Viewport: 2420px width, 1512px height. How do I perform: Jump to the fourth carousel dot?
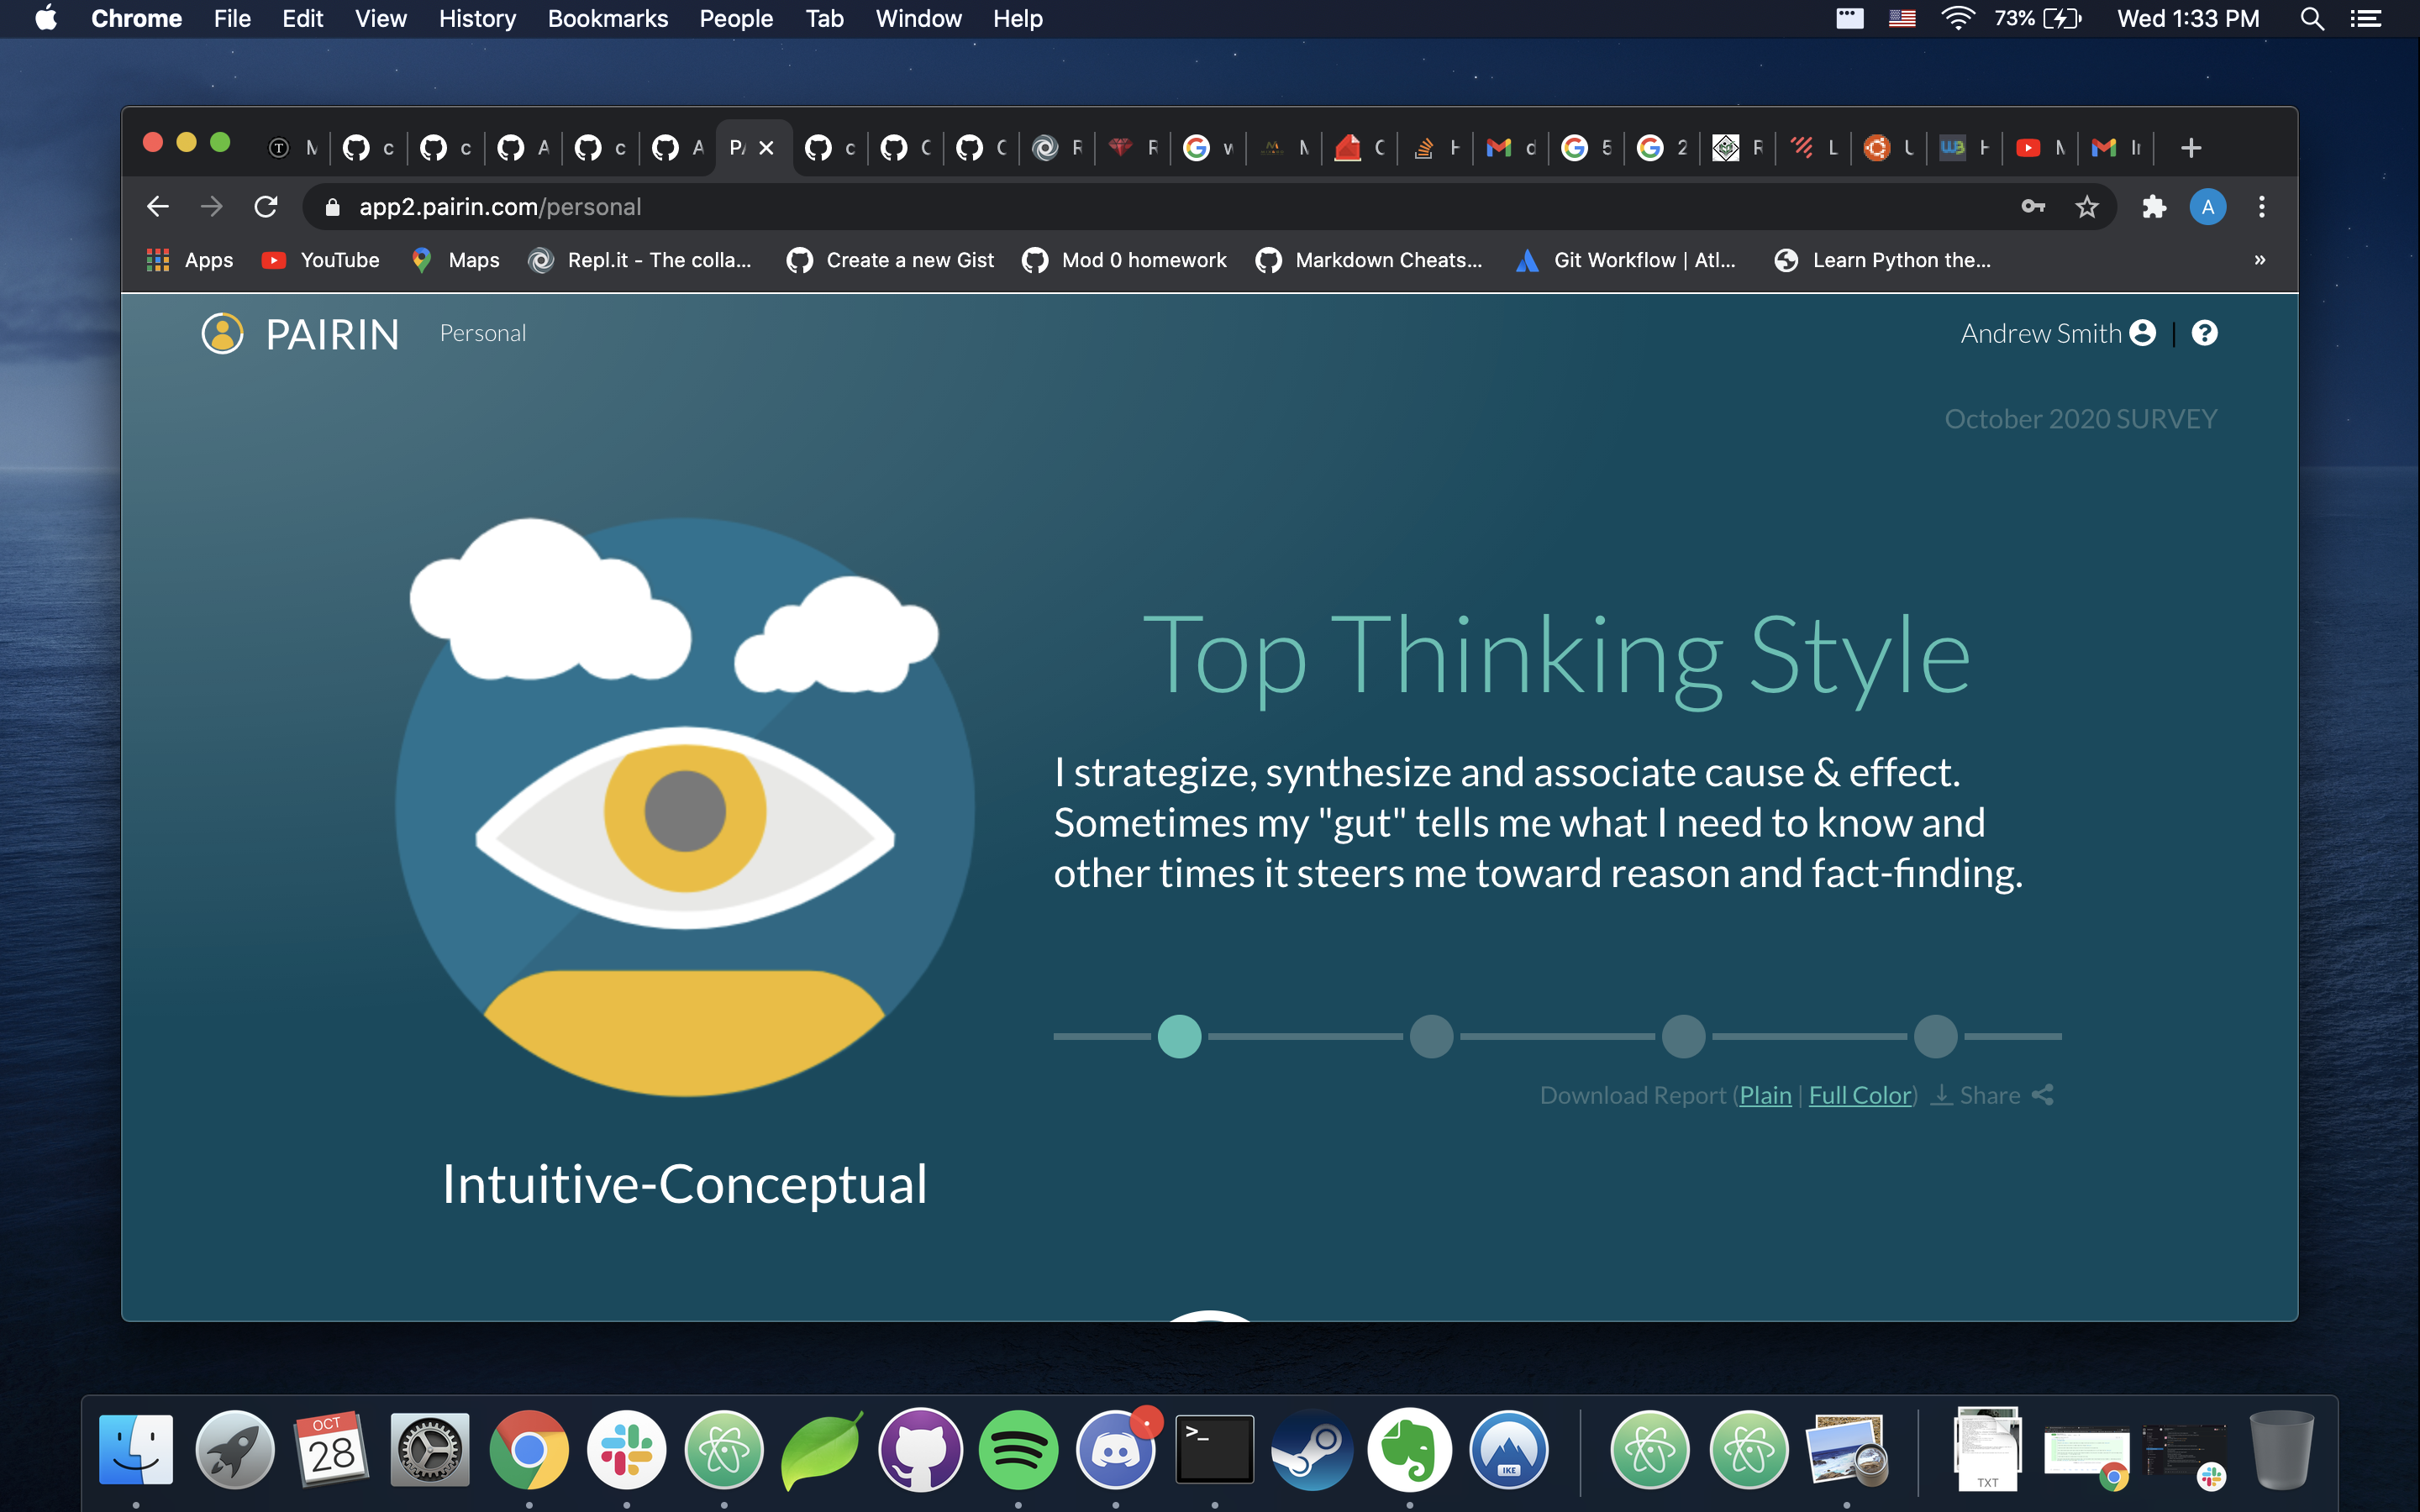1935,1036
